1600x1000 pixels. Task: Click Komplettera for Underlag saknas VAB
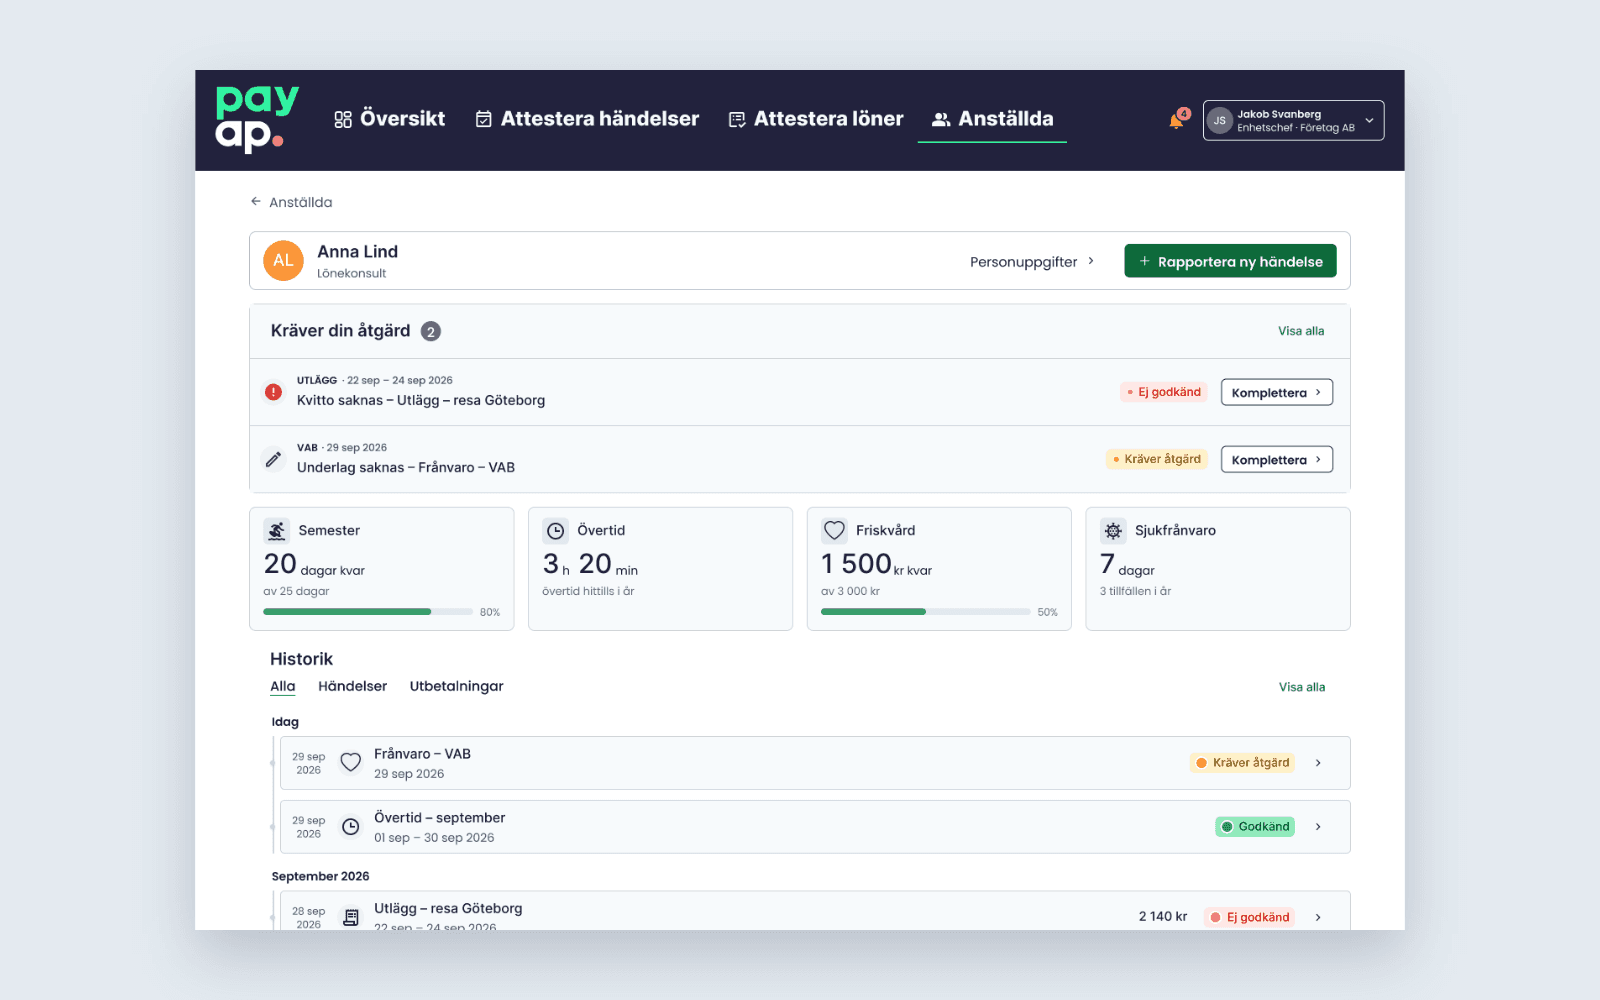1276,459
